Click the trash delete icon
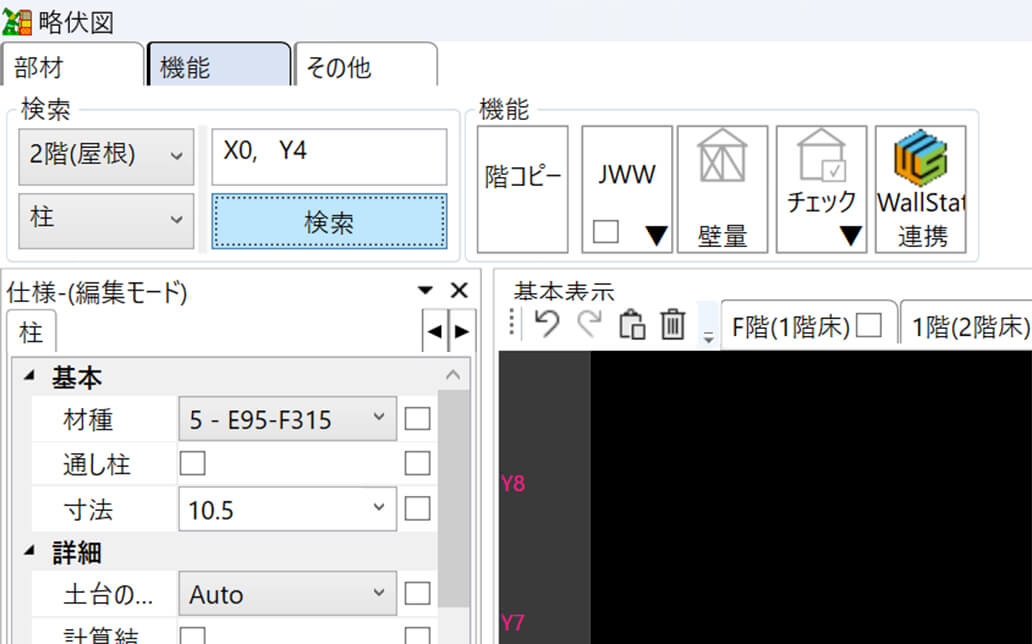This screenshot has height=644, width=1032. point(673,325)
